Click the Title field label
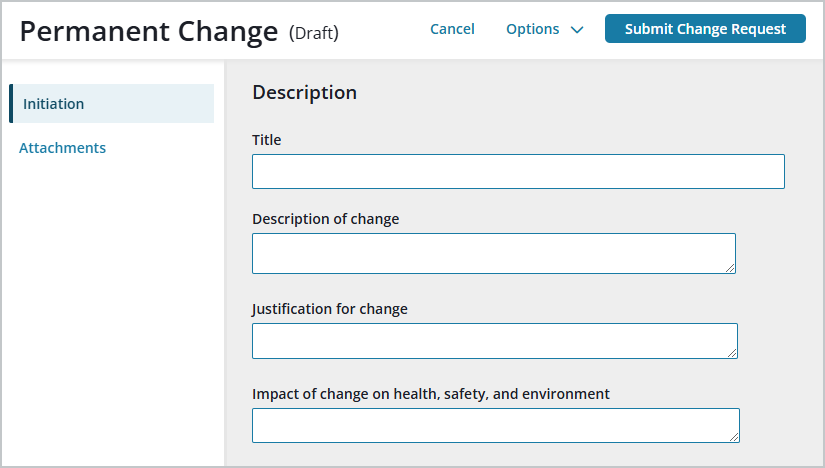825x468 pixels. coord(267,140)
